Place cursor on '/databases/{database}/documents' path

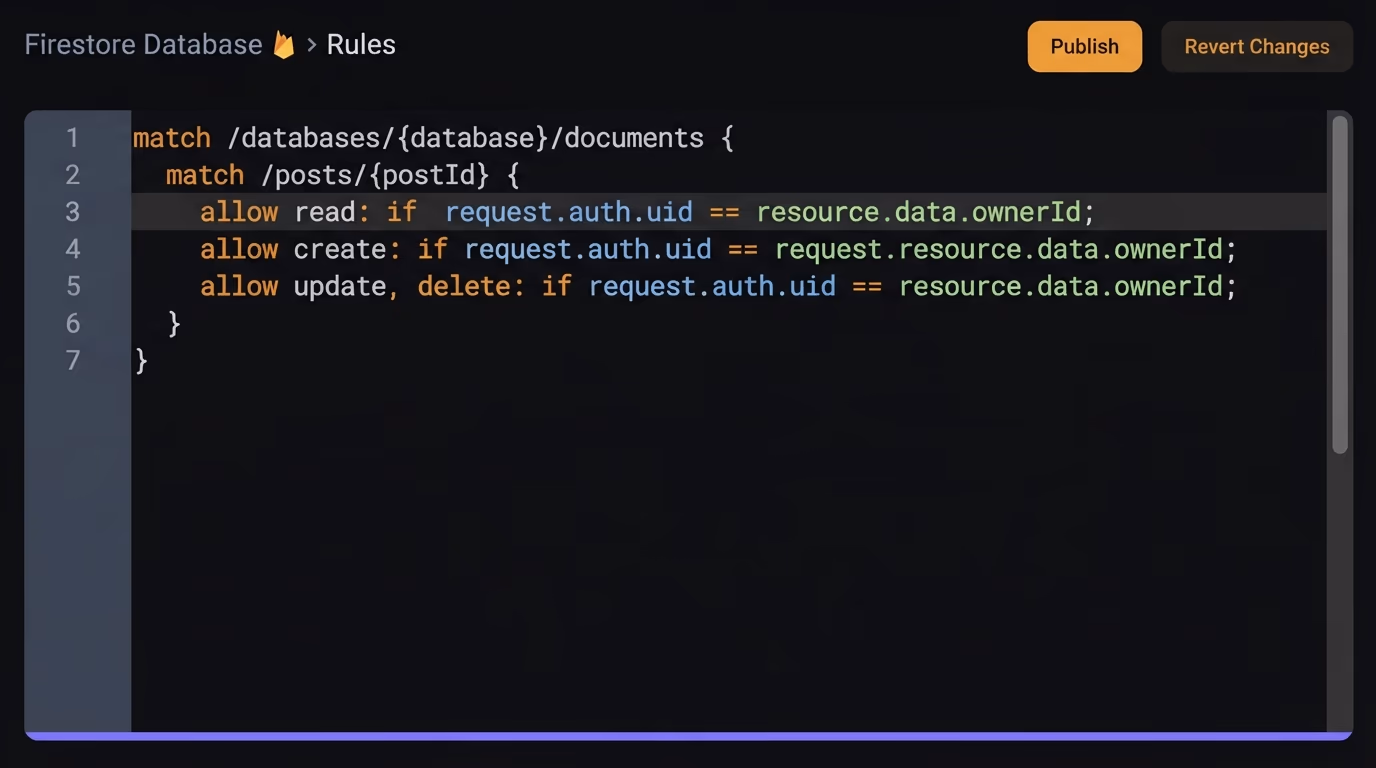coord(466,138)
